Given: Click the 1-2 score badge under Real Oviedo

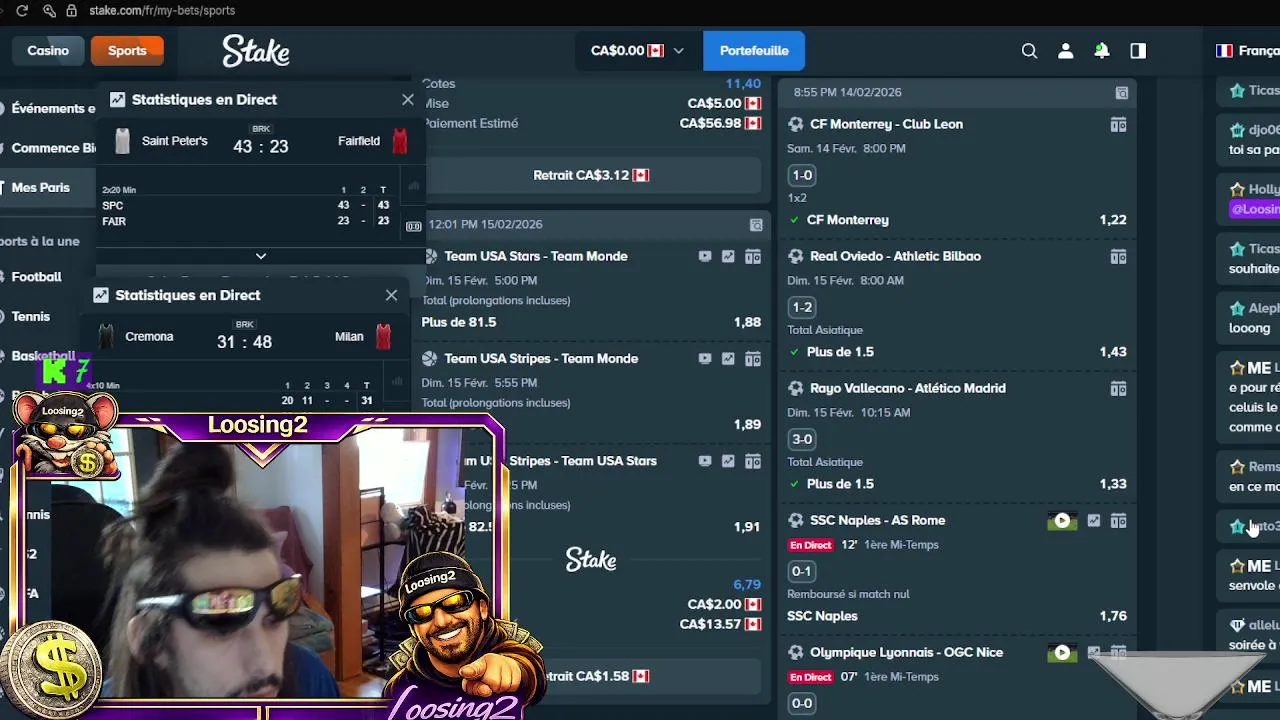Looking at the screenshot, I should [x=802, y=307].
